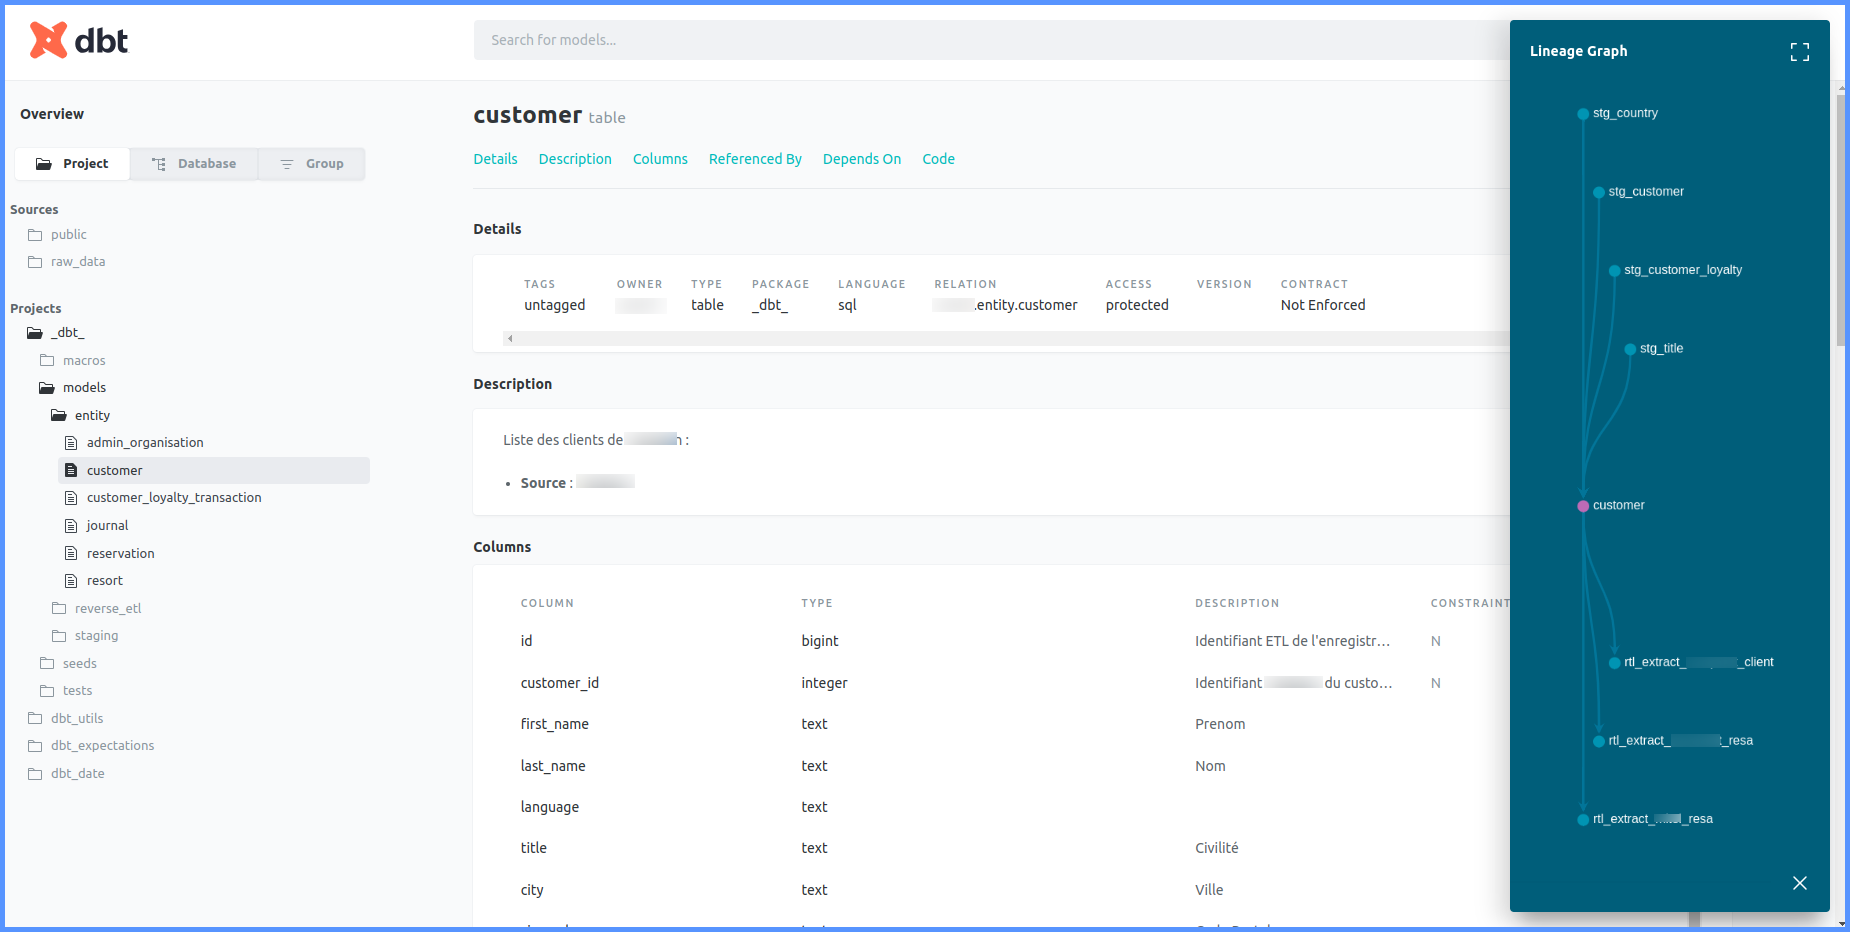Go to the Referenced By section

[755, 159]
